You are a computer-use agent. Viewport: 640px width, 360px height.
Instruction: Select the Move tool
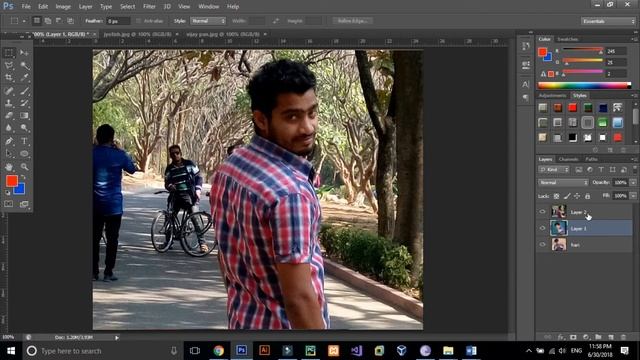24,53
